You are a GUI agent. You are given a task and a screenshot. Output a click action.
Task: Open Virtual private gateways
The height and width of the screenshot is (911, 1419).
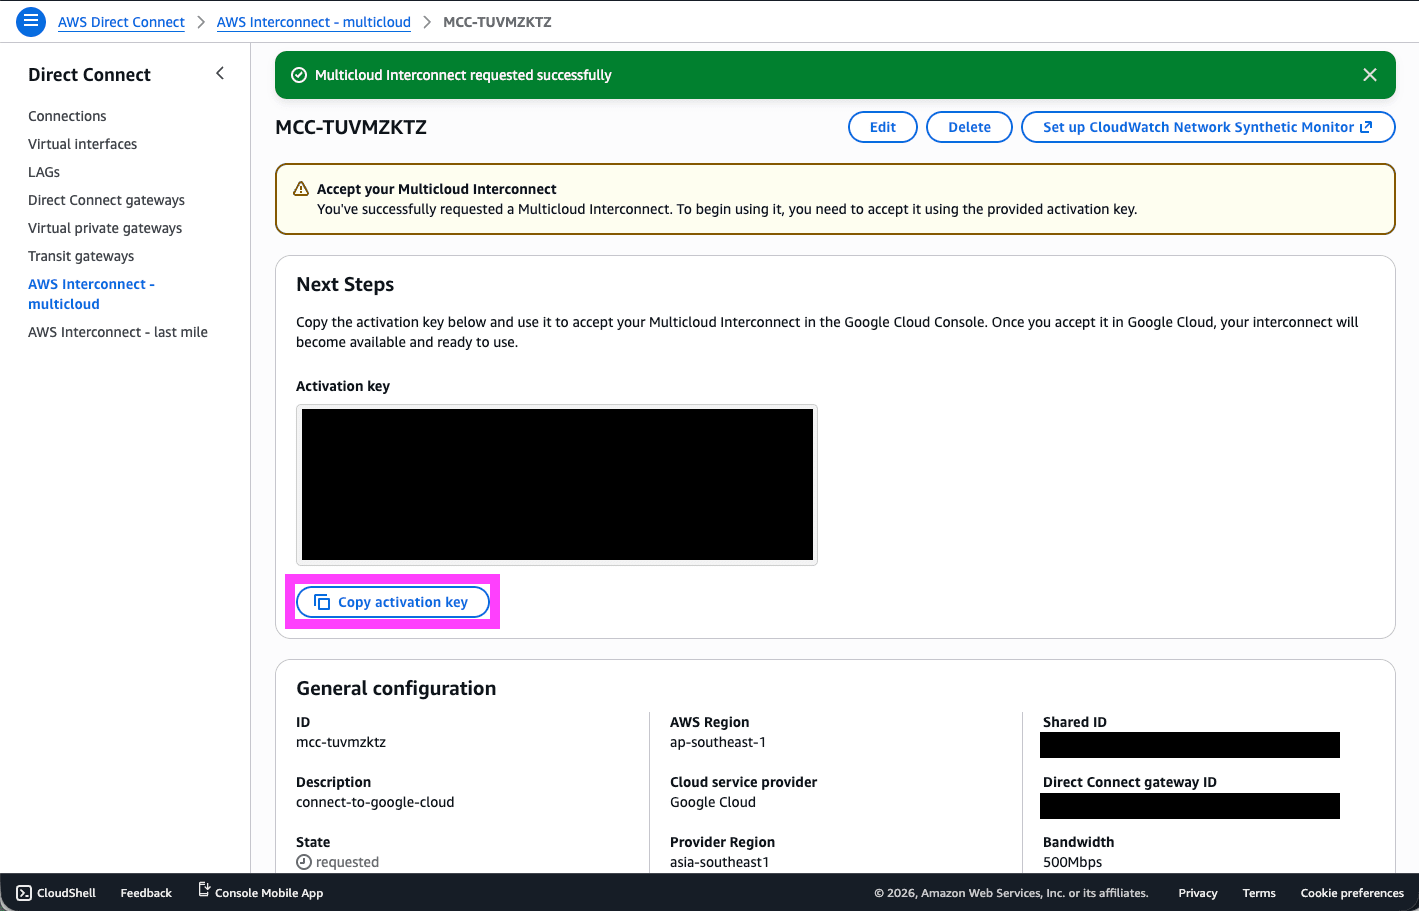coord(105,228)
